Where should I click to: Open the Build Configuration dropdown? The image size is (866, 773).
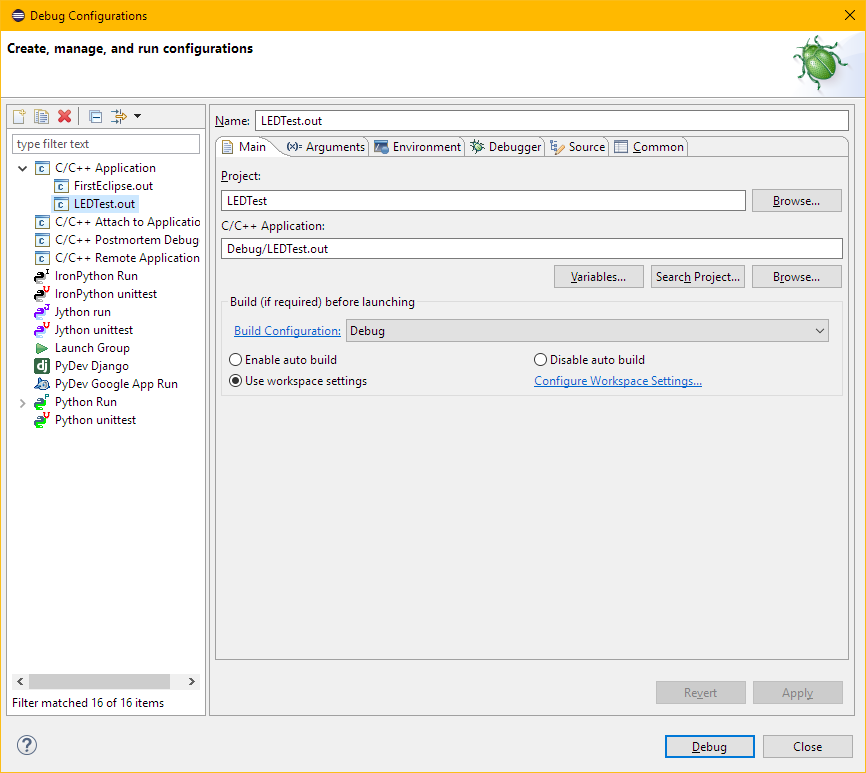coord(587,331)
